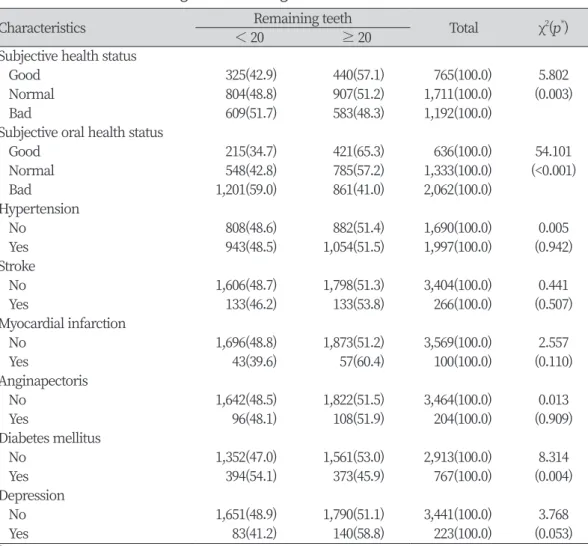Click cell 57(60.4)
Viewport: 588px width, 546px height.
tap(362, 362)
